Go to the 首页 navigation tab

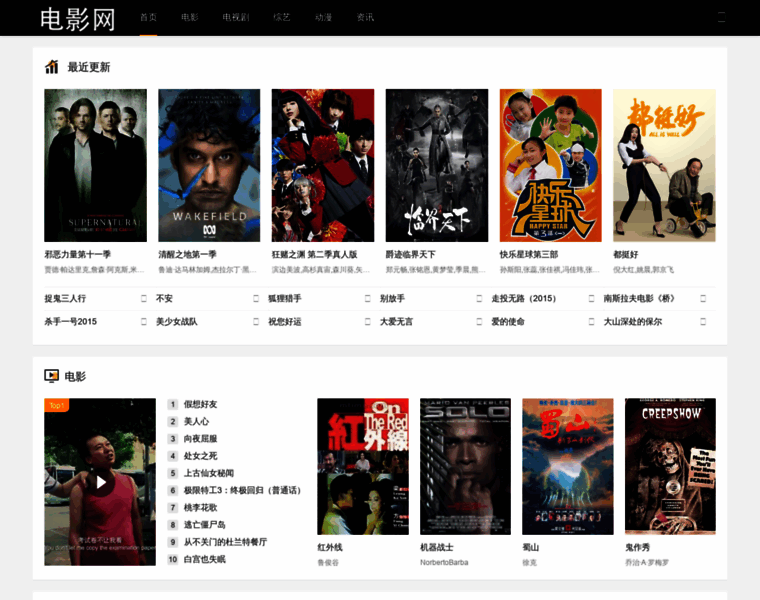[148, 17]
